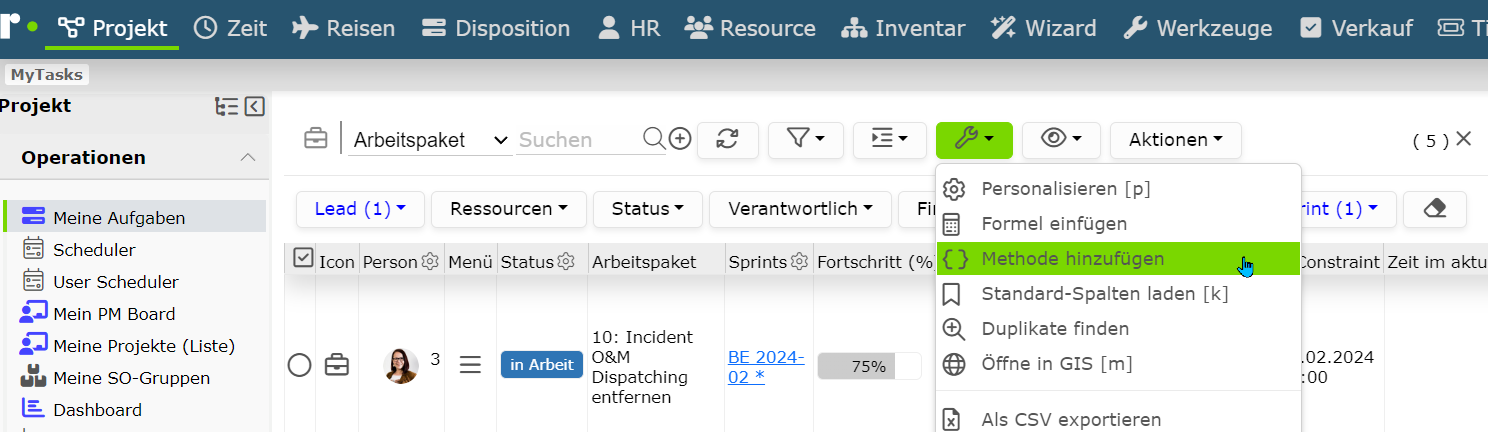Clear filters with eraser button
The height and width of the screenshot is (432, 1488).
[x=1435, y=209]
